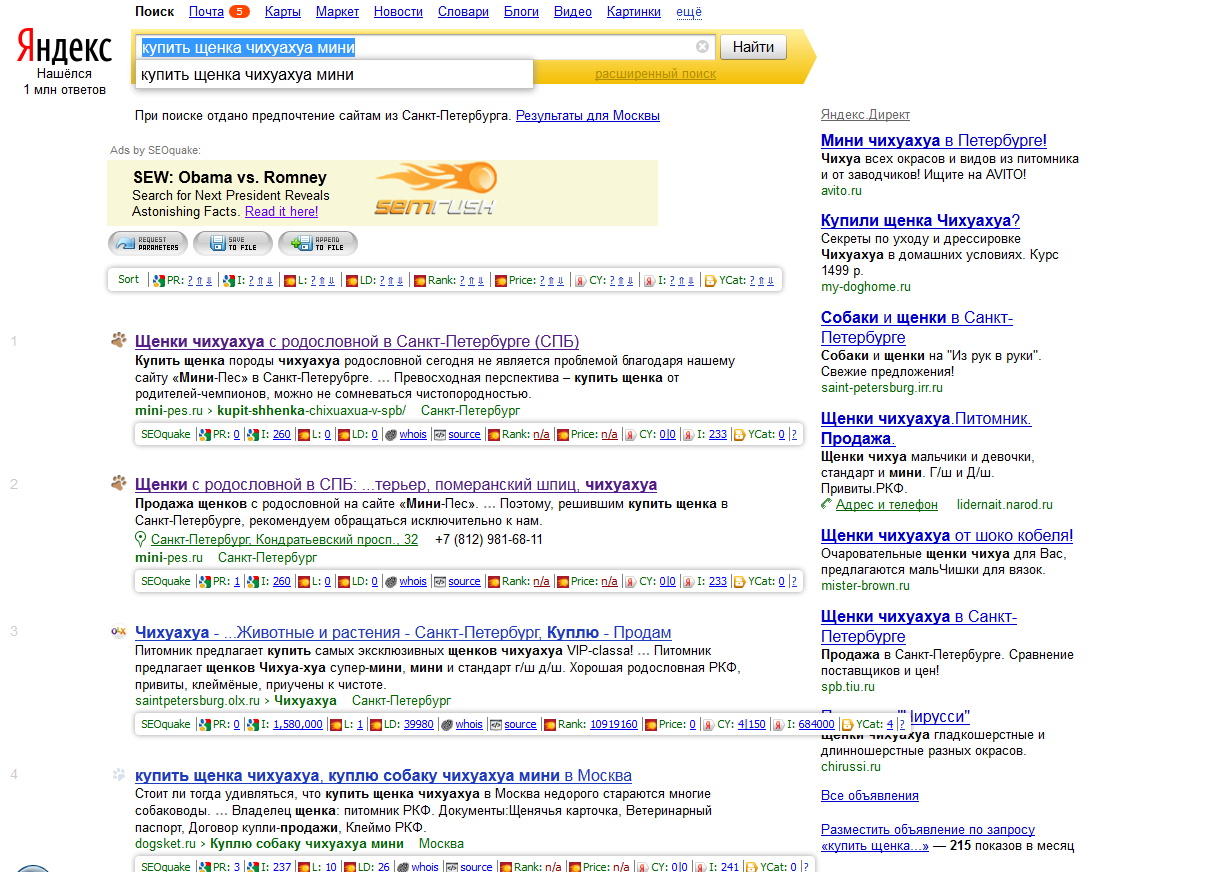The image size is (1208, 872).
Task: Switch to the Картинки tab
Action: [634, 12]
